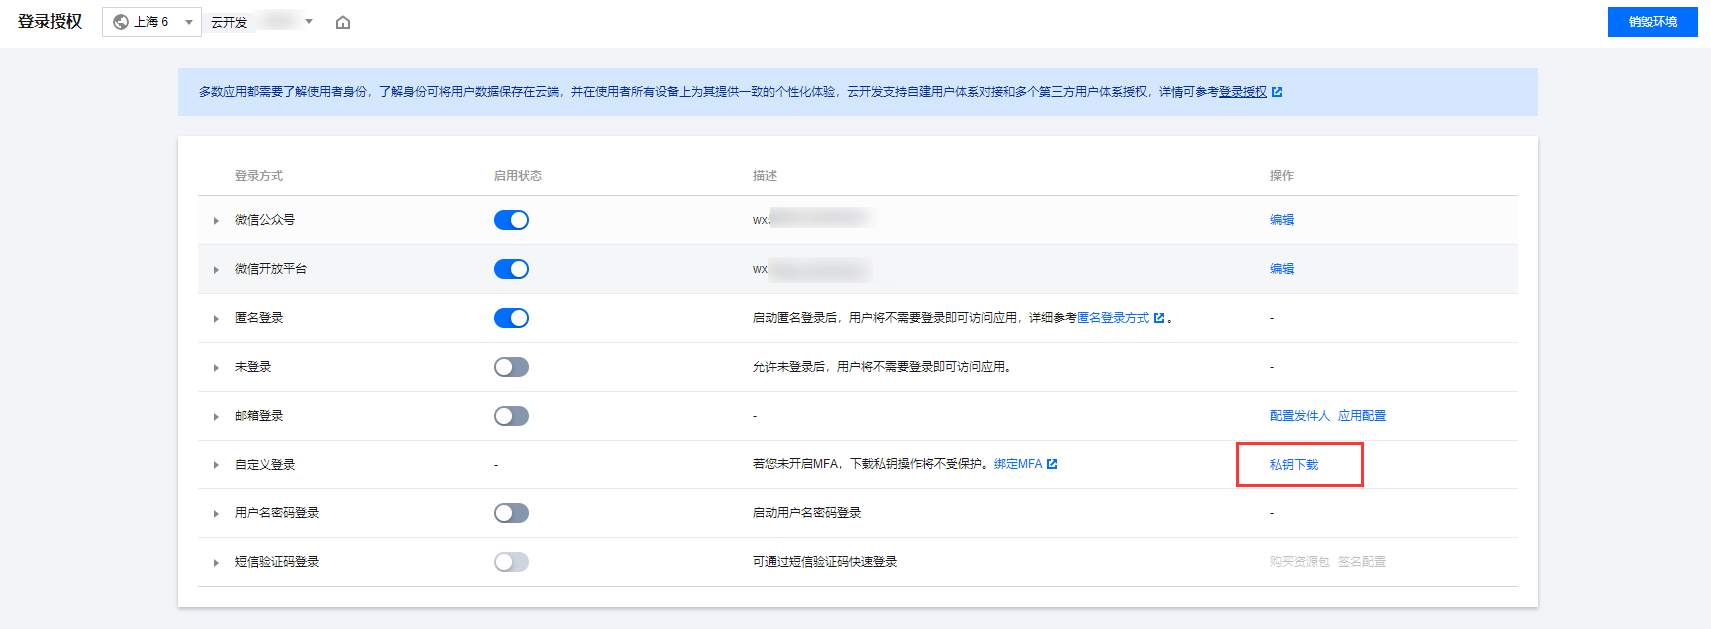Click the 描述 column header
Screen dimensions: 1711x629
765,176
